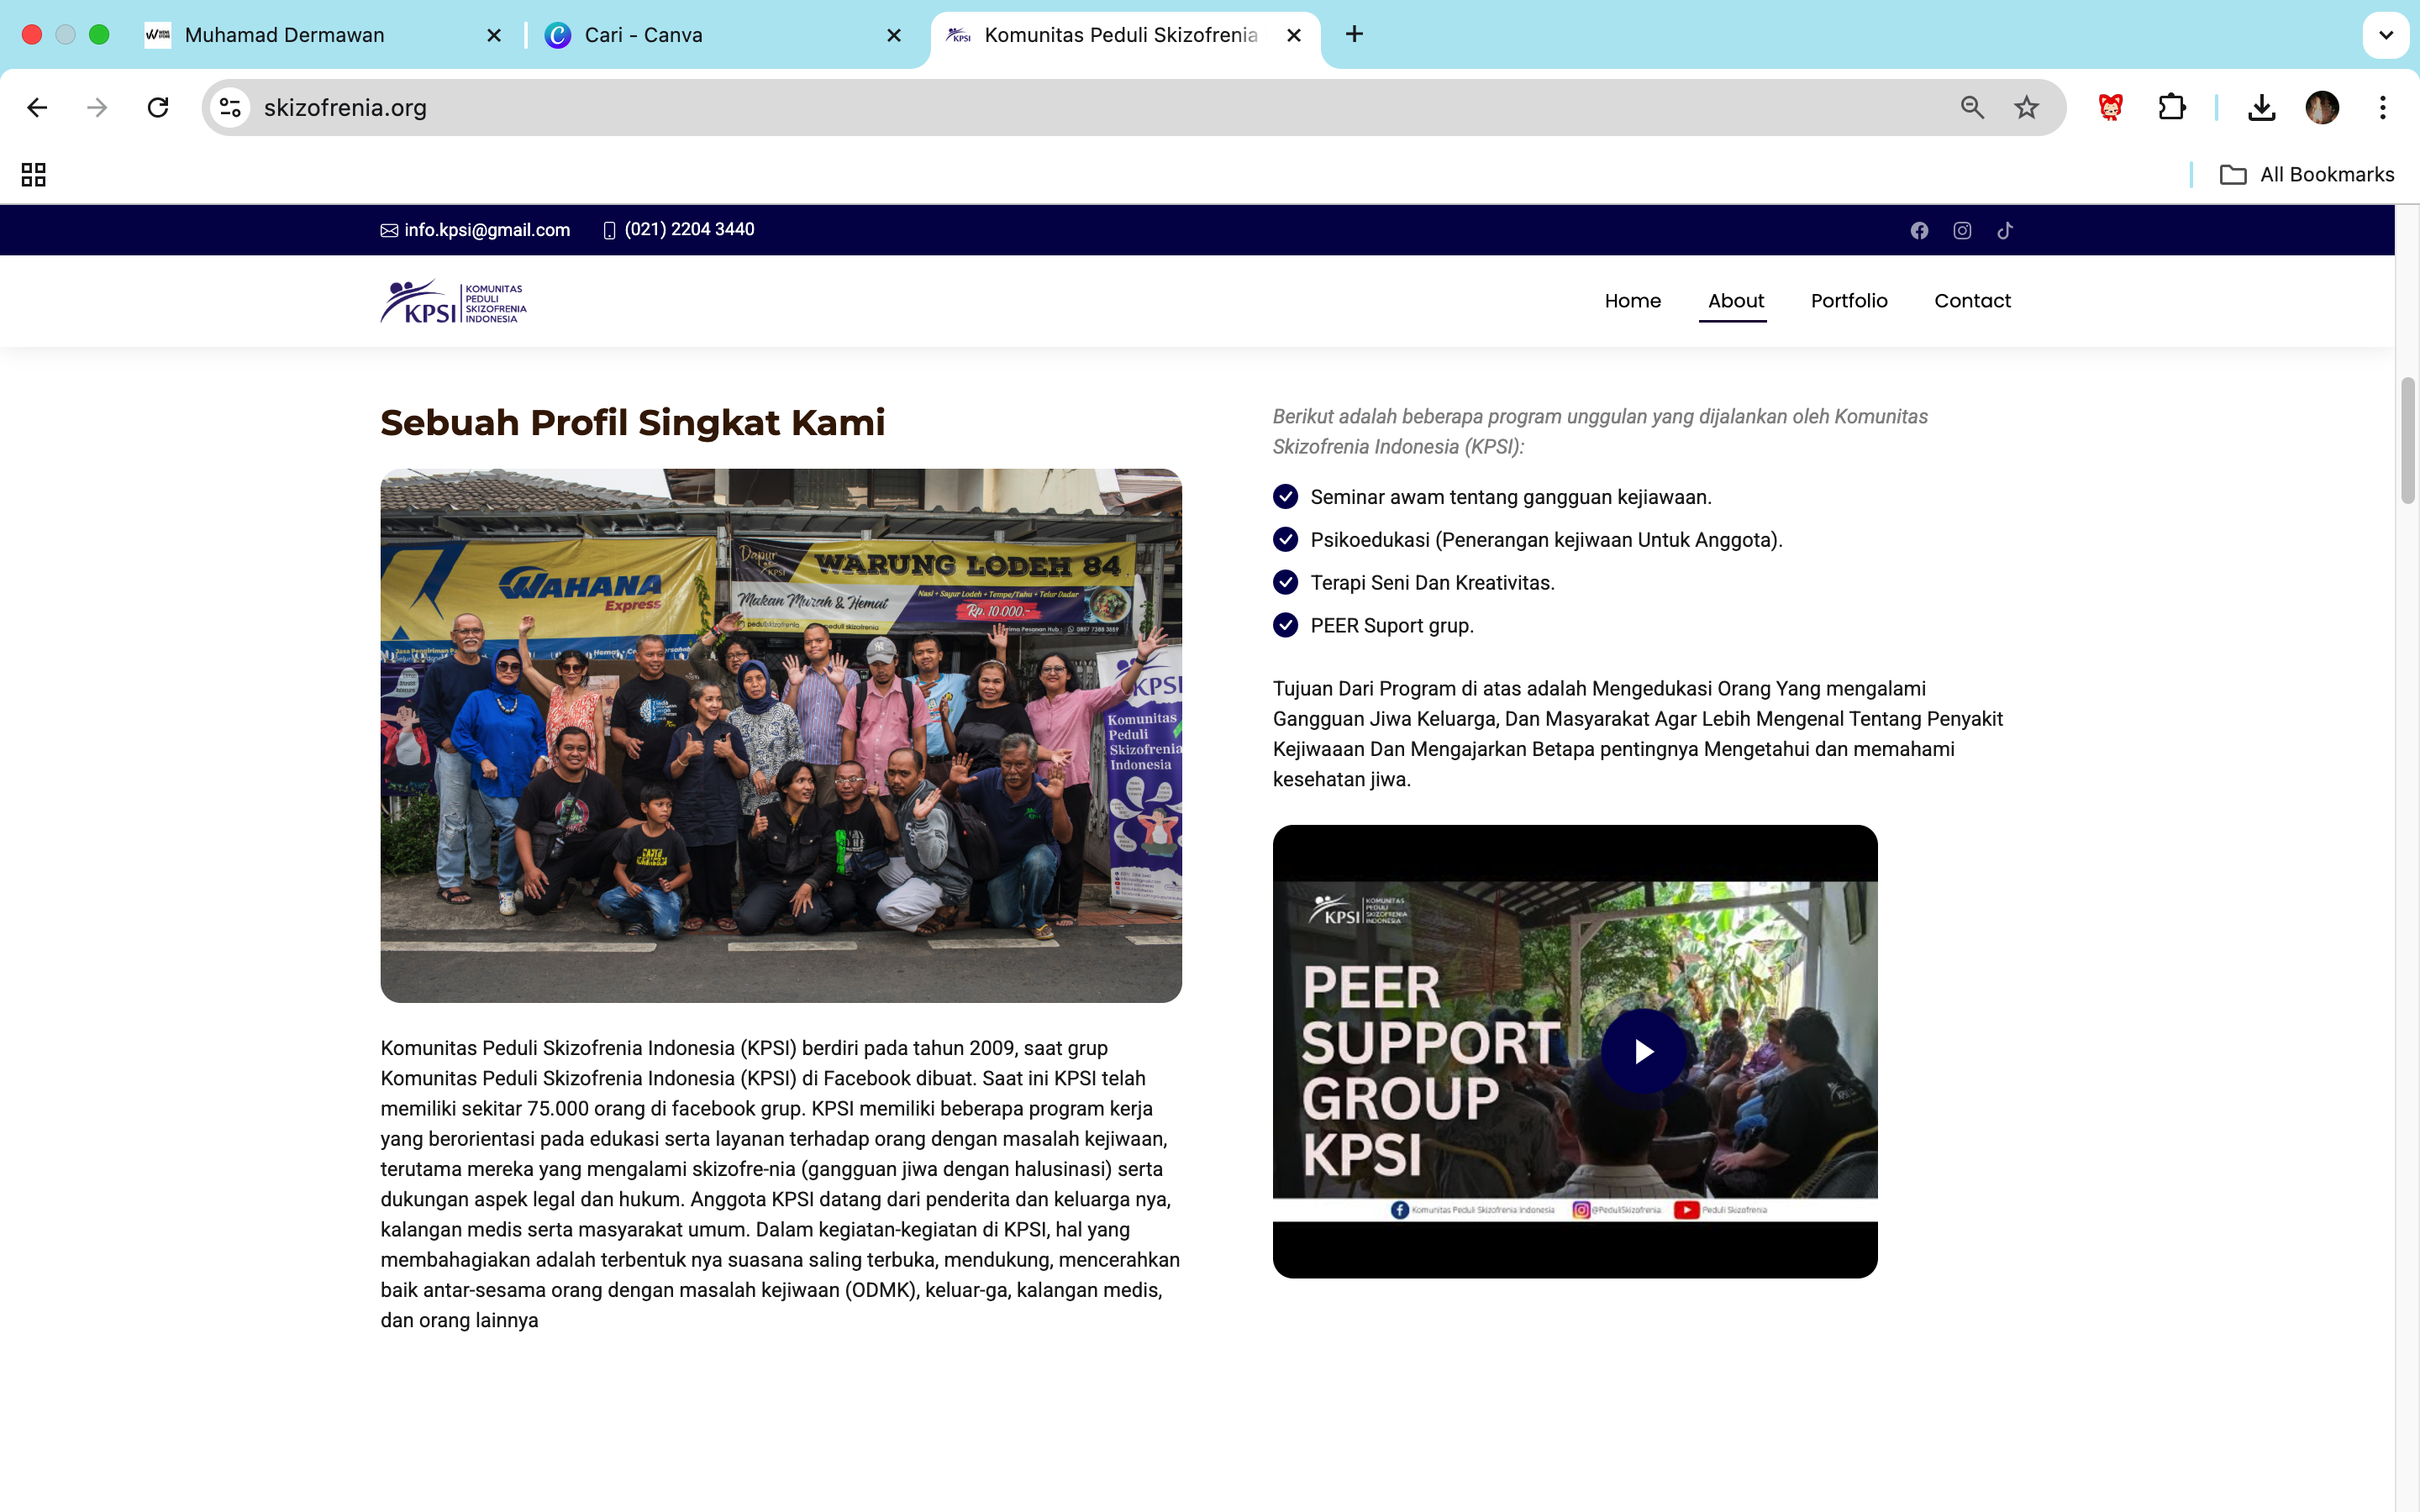Click the zoom magnifier icon in address bar
The height and width of the screenshot is (1512, 2420).
[1972, 108]
